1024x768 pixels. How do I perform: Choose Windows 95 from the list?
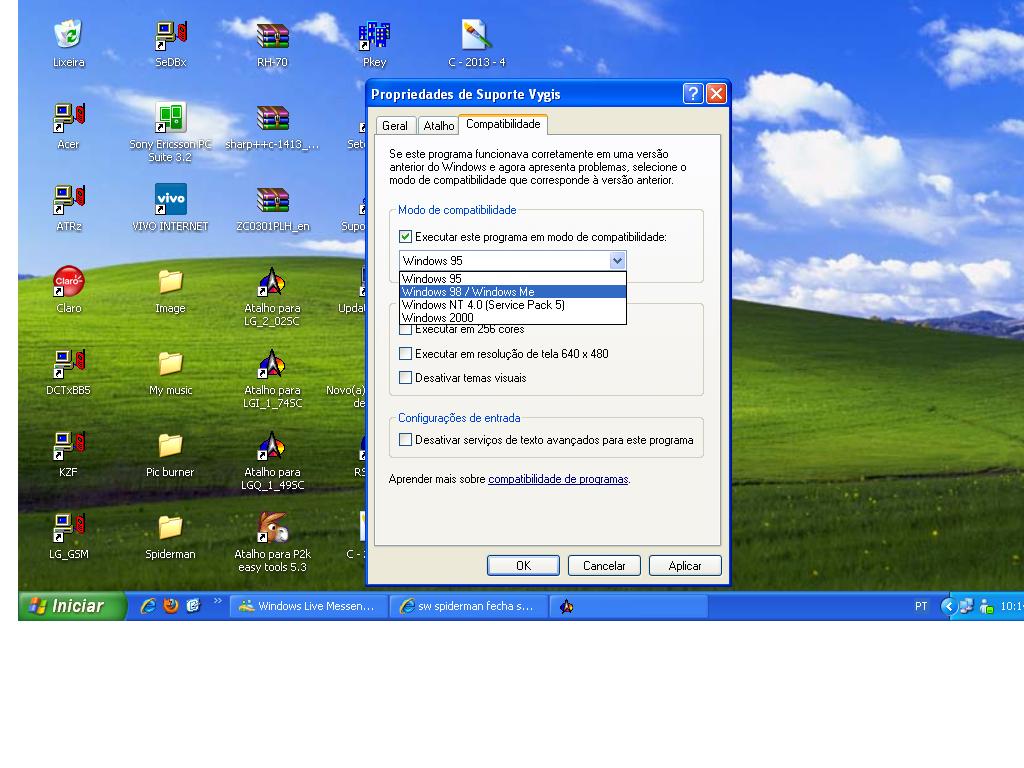tap(513, 279)
